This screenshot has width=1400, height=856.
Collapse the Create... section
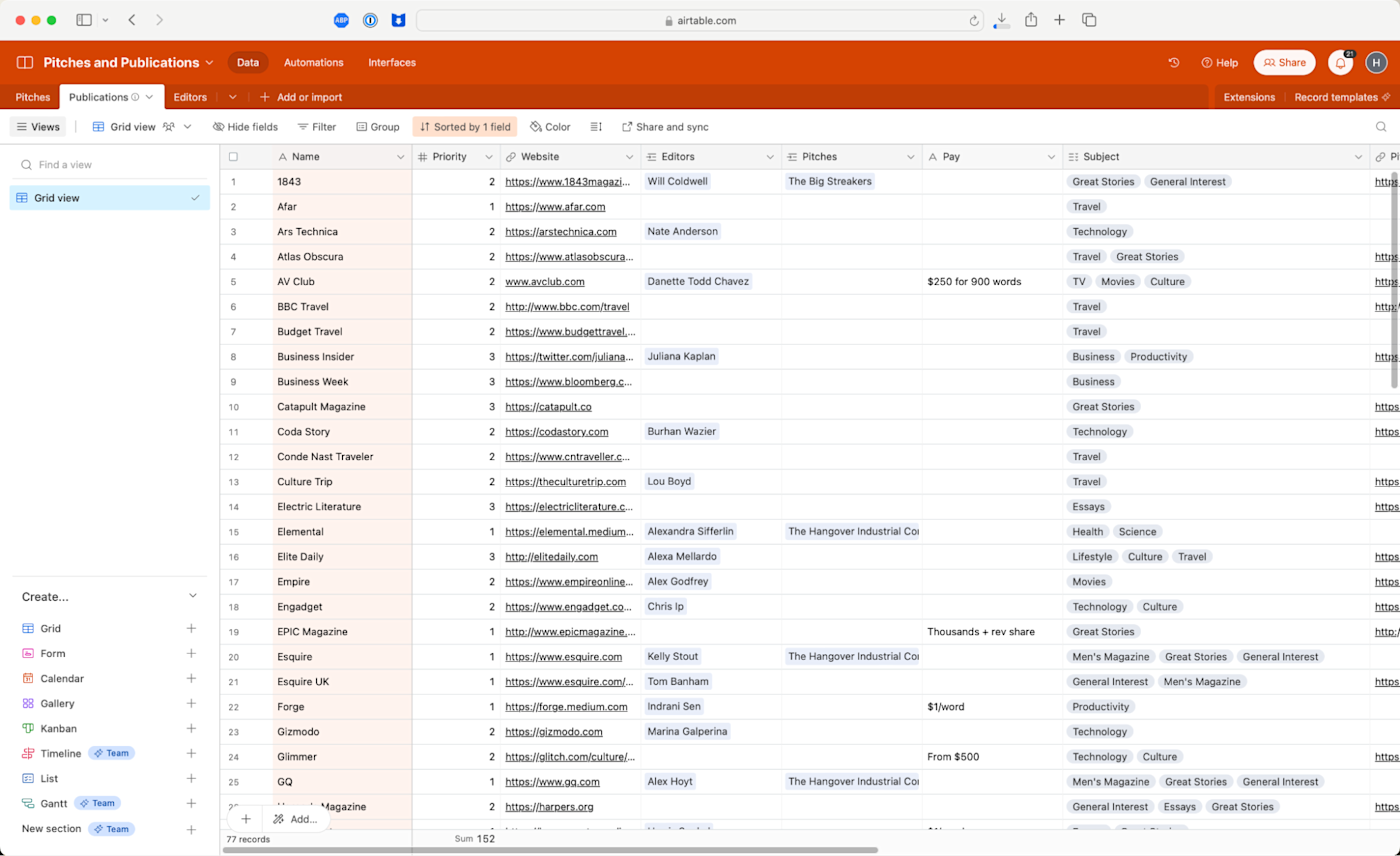pos(193,596)
